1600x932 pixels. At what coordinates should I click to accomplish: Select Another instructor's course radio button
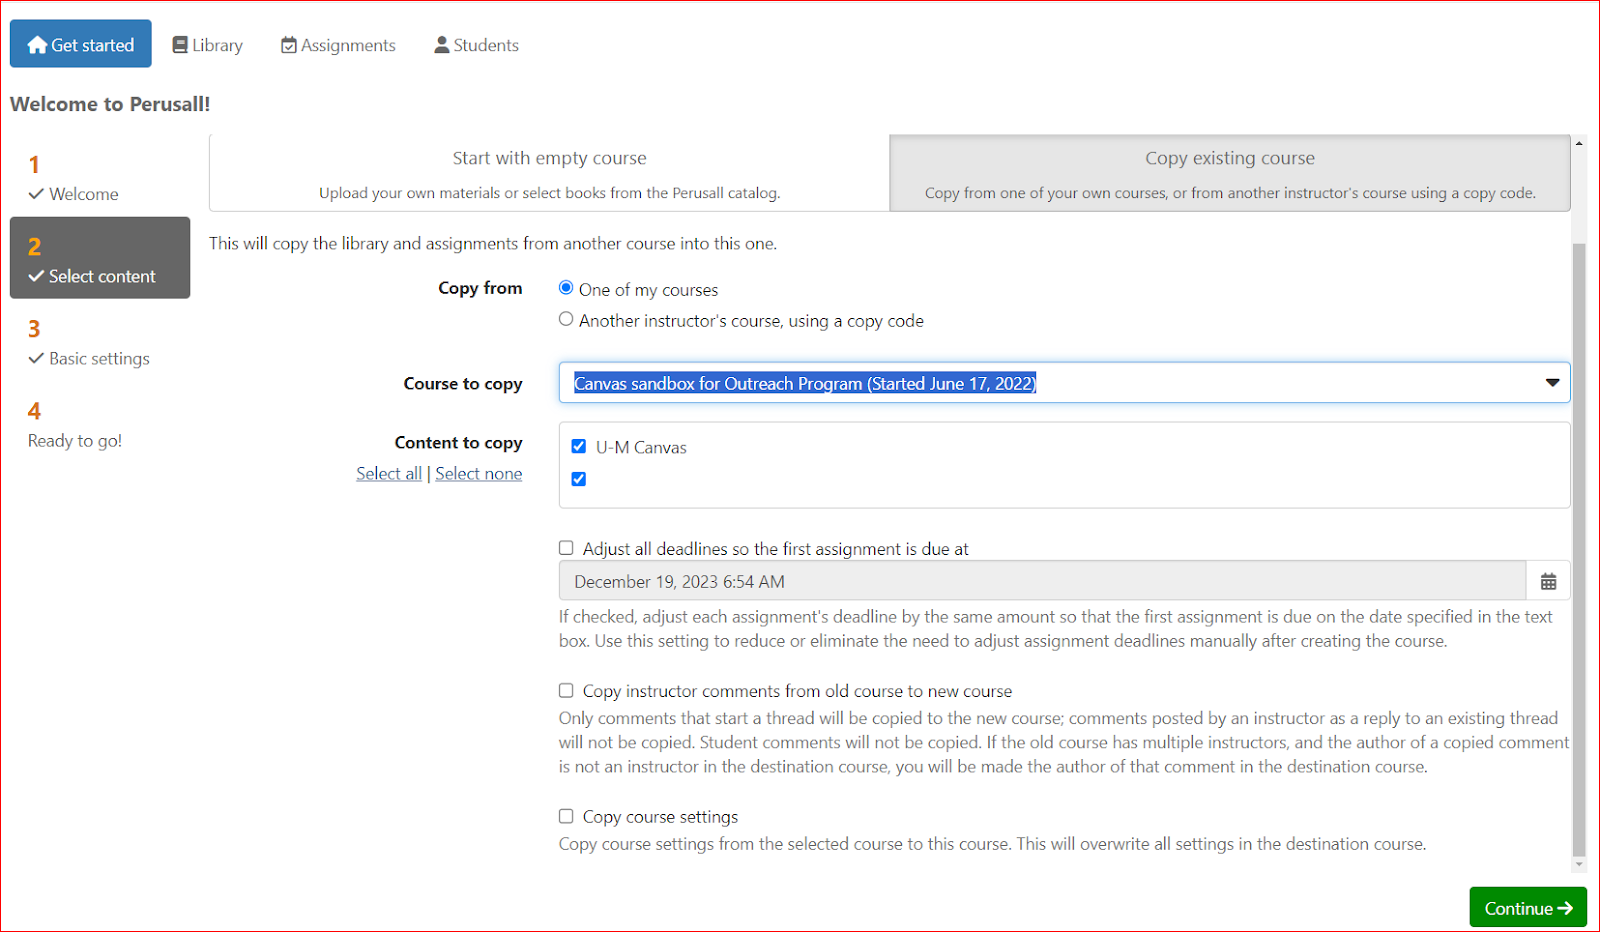click(566, 319)
